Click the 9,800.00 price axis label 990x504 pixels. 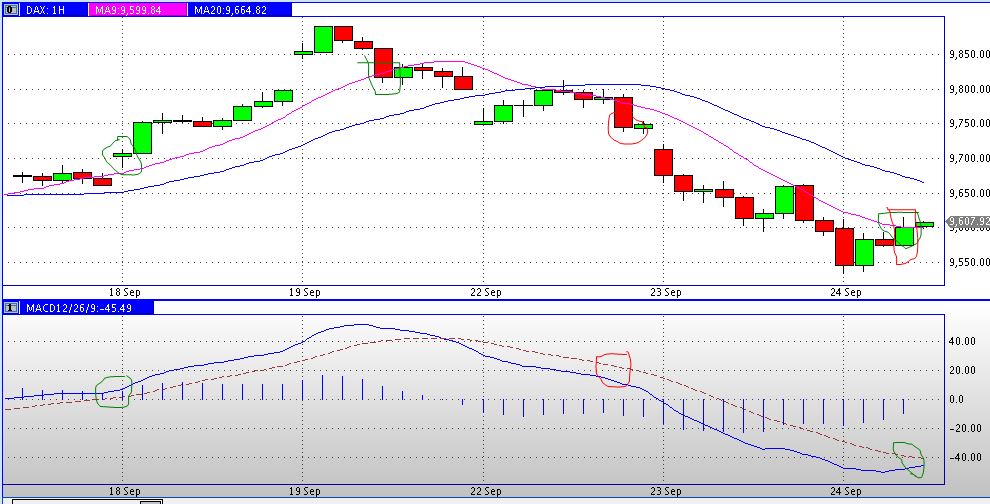click(969, 90)
